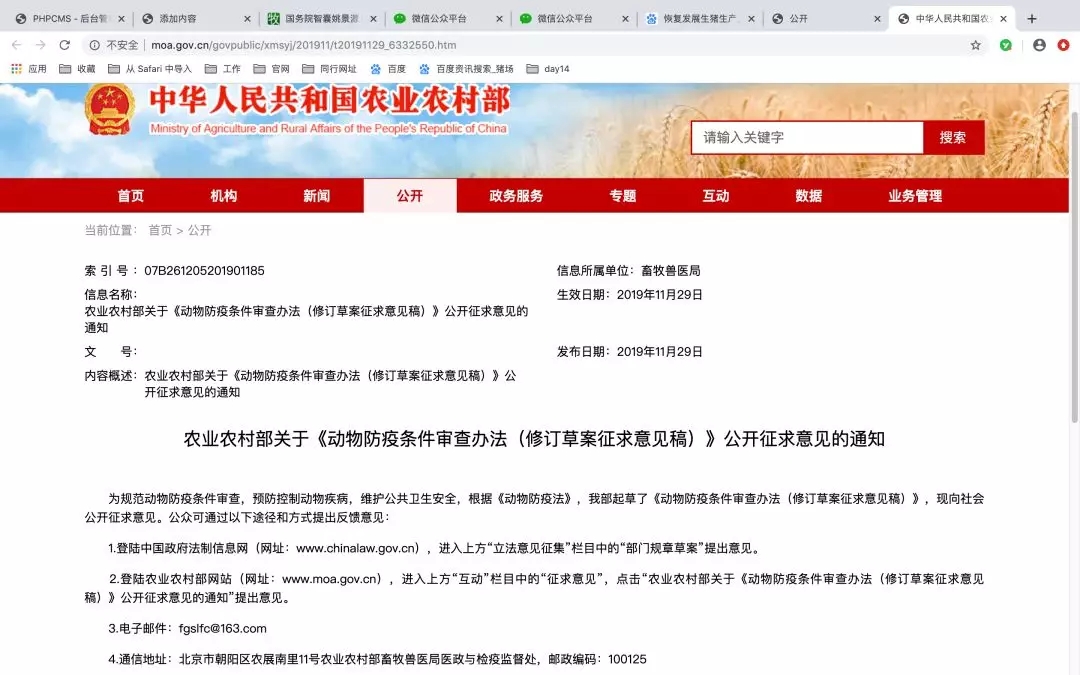1080x675 pixels.
Task: Open the red extension icon in toolbar
Action: 1063,45
